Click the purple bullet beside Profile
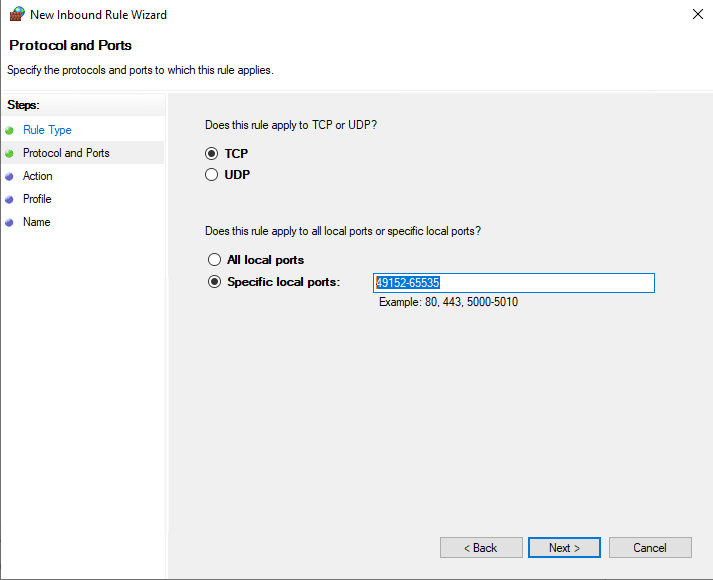The height and width of the screenshot is (580, 713). coord(9,200)
